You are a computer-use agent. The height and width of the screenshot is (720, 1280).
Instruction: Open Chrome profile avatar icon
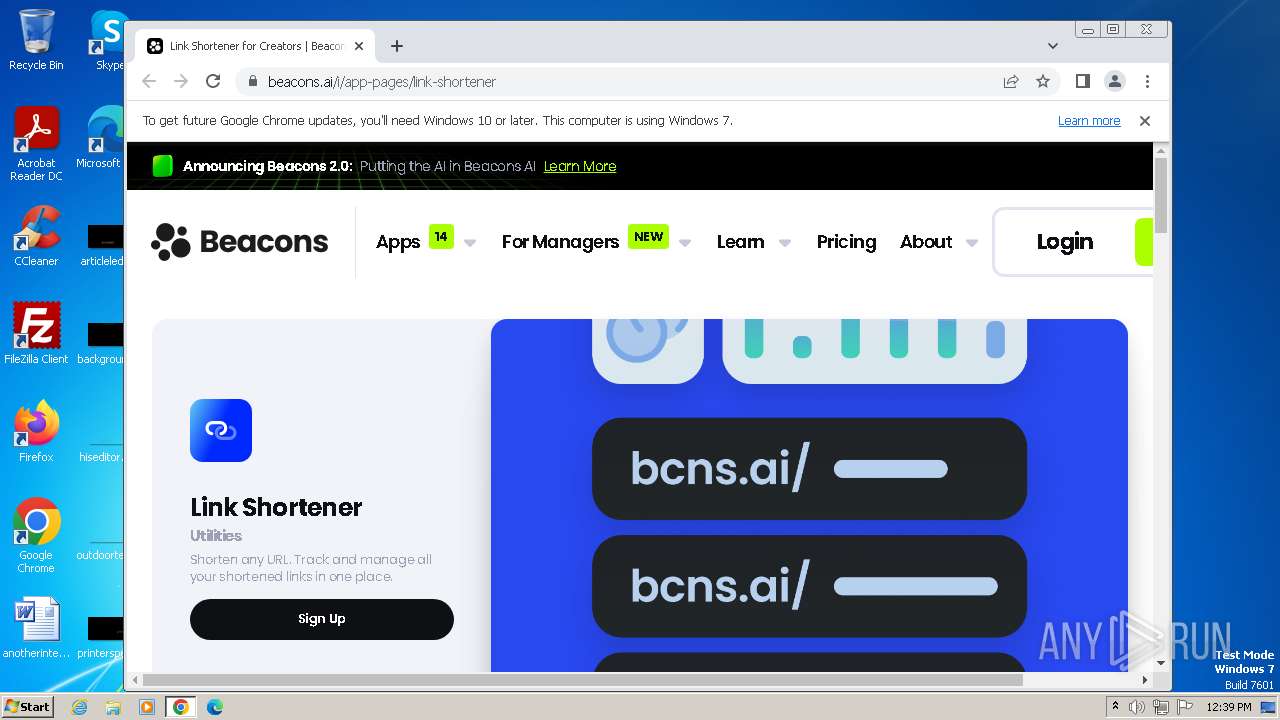1114,82
